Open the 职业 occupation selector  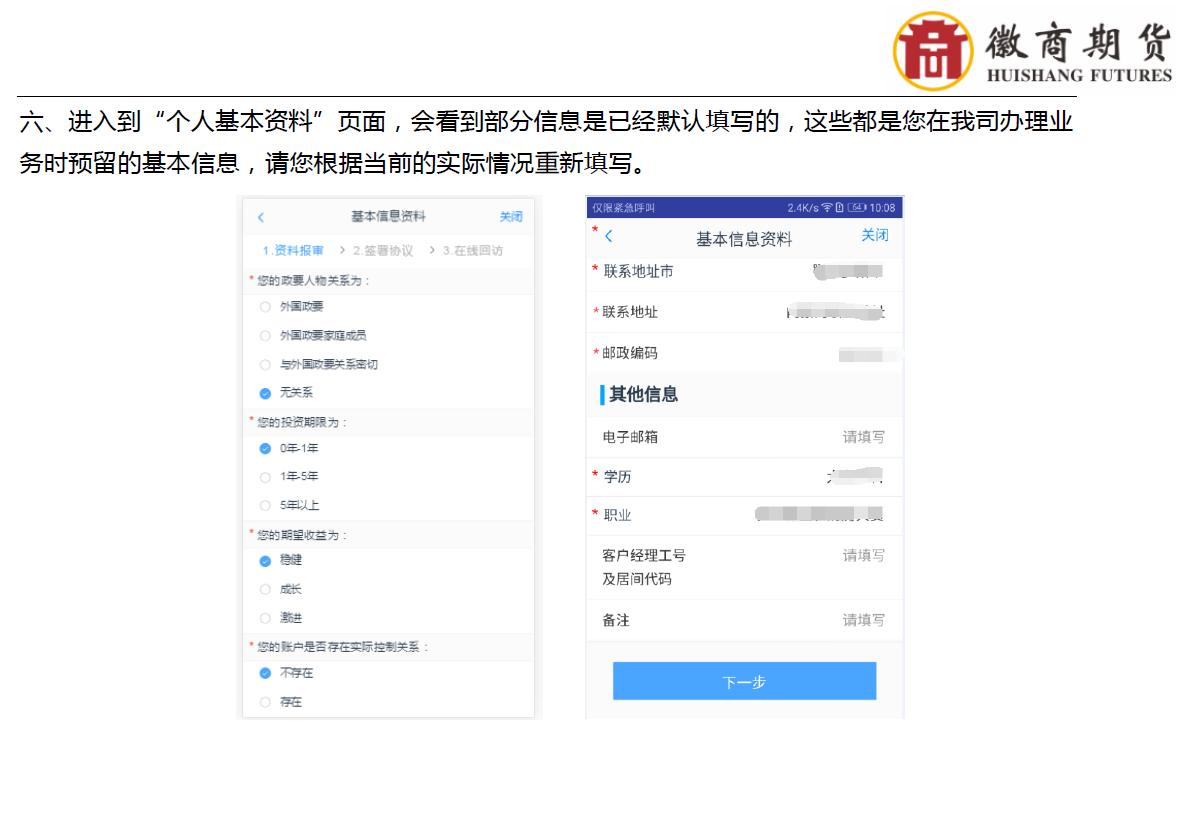click(745, 516)
